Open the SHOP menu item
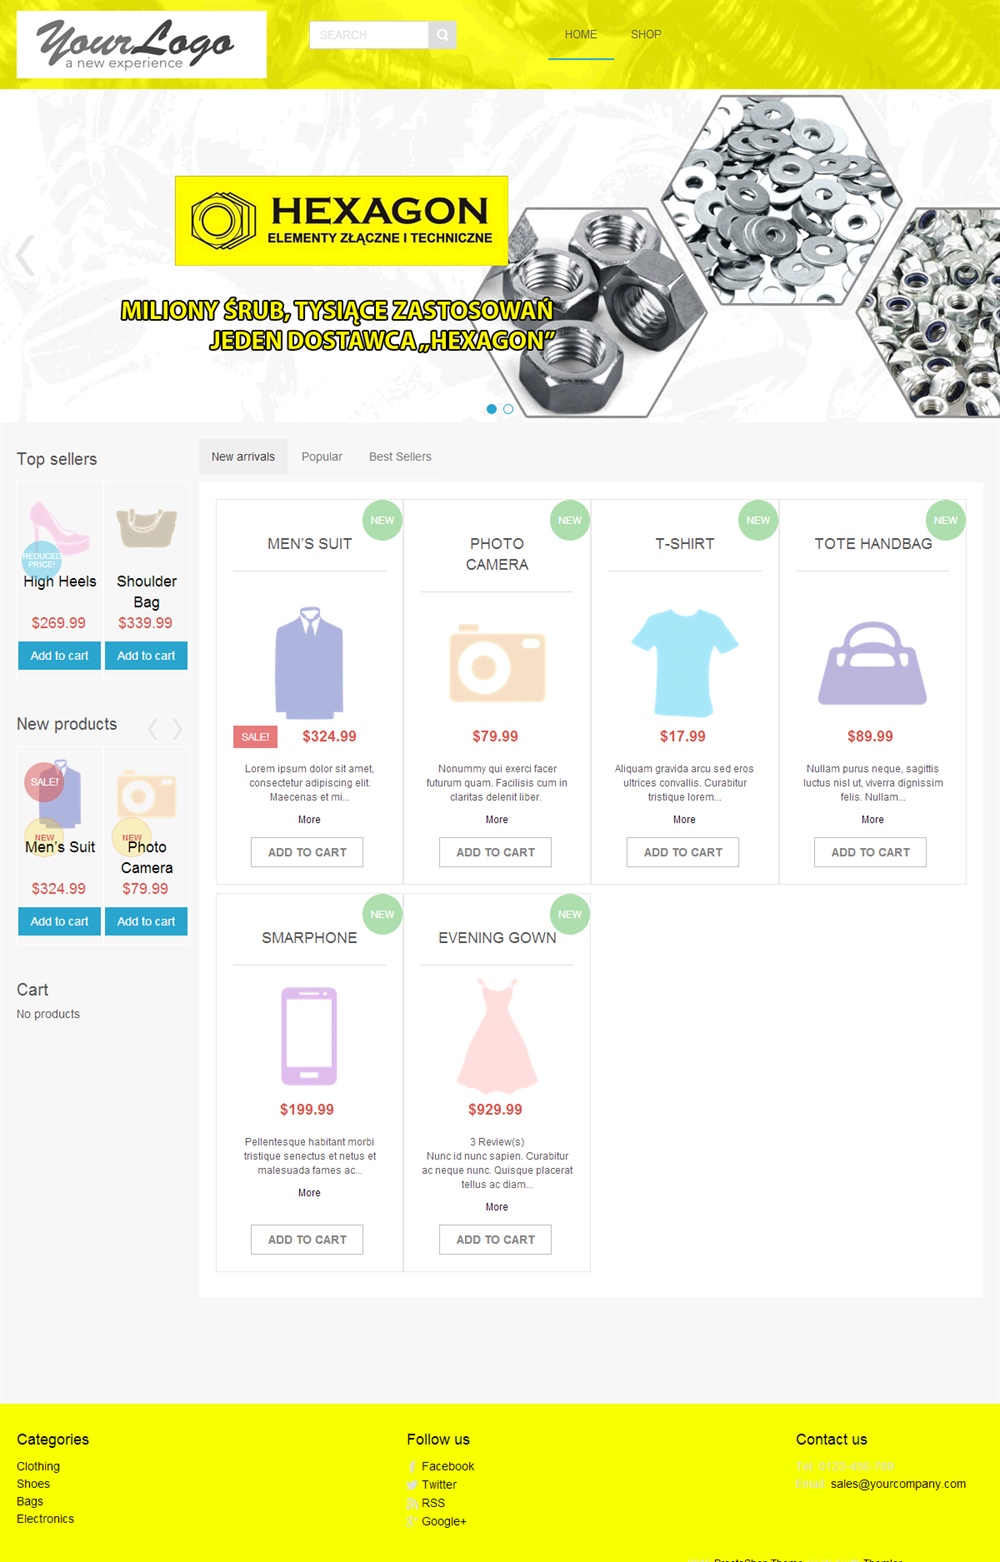The height and width of the screenshot is (1562, 1000). (646, 35)
